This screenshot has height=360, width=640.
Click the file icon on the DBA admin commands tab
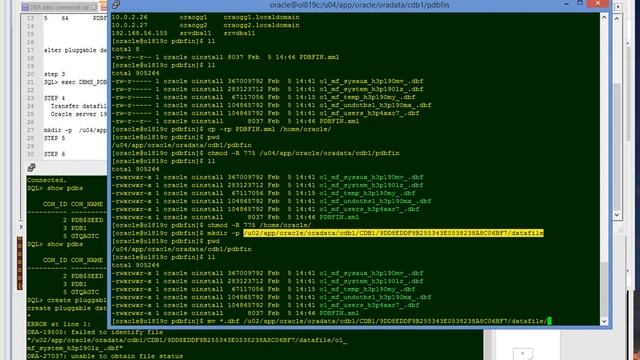pos(25,7)
